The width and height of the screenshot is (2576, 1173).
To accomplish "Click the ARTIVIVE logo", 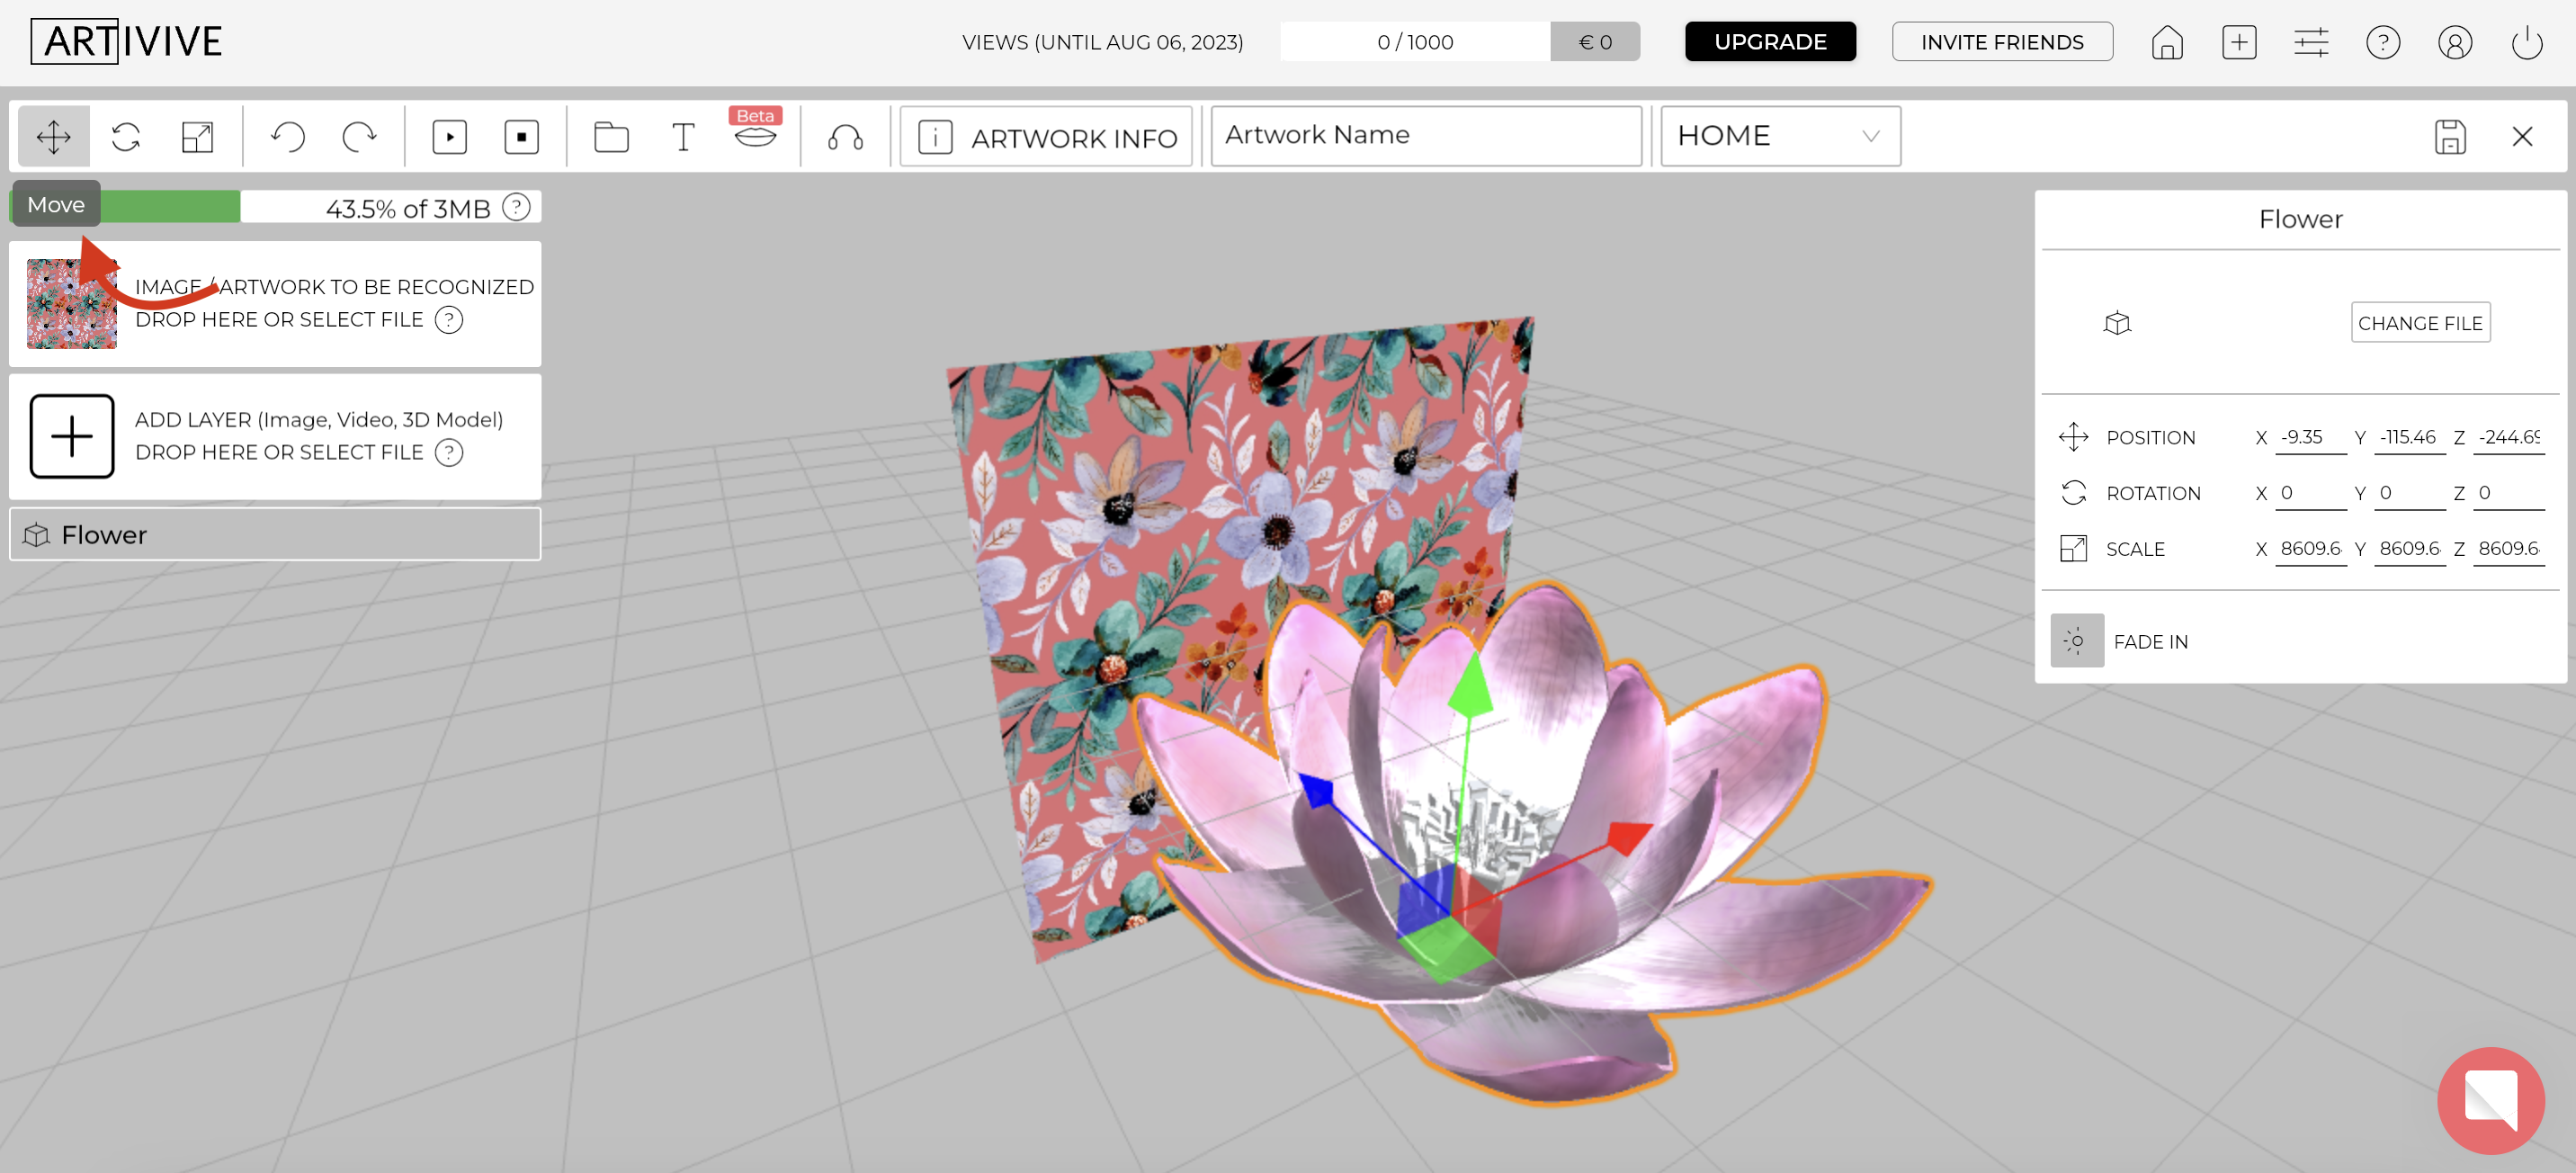I will click(x=127, y=41).
